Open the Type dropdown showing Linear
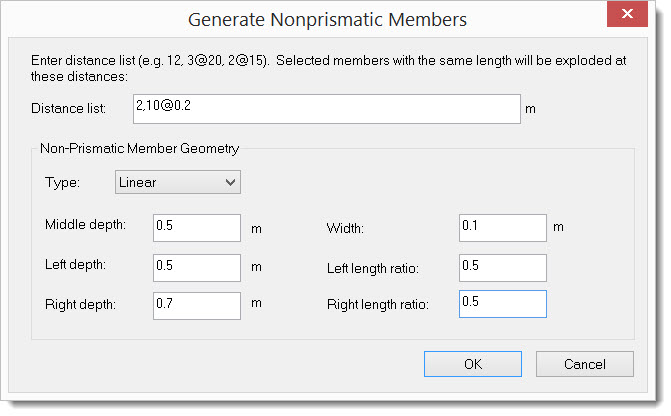 (178, 182)
